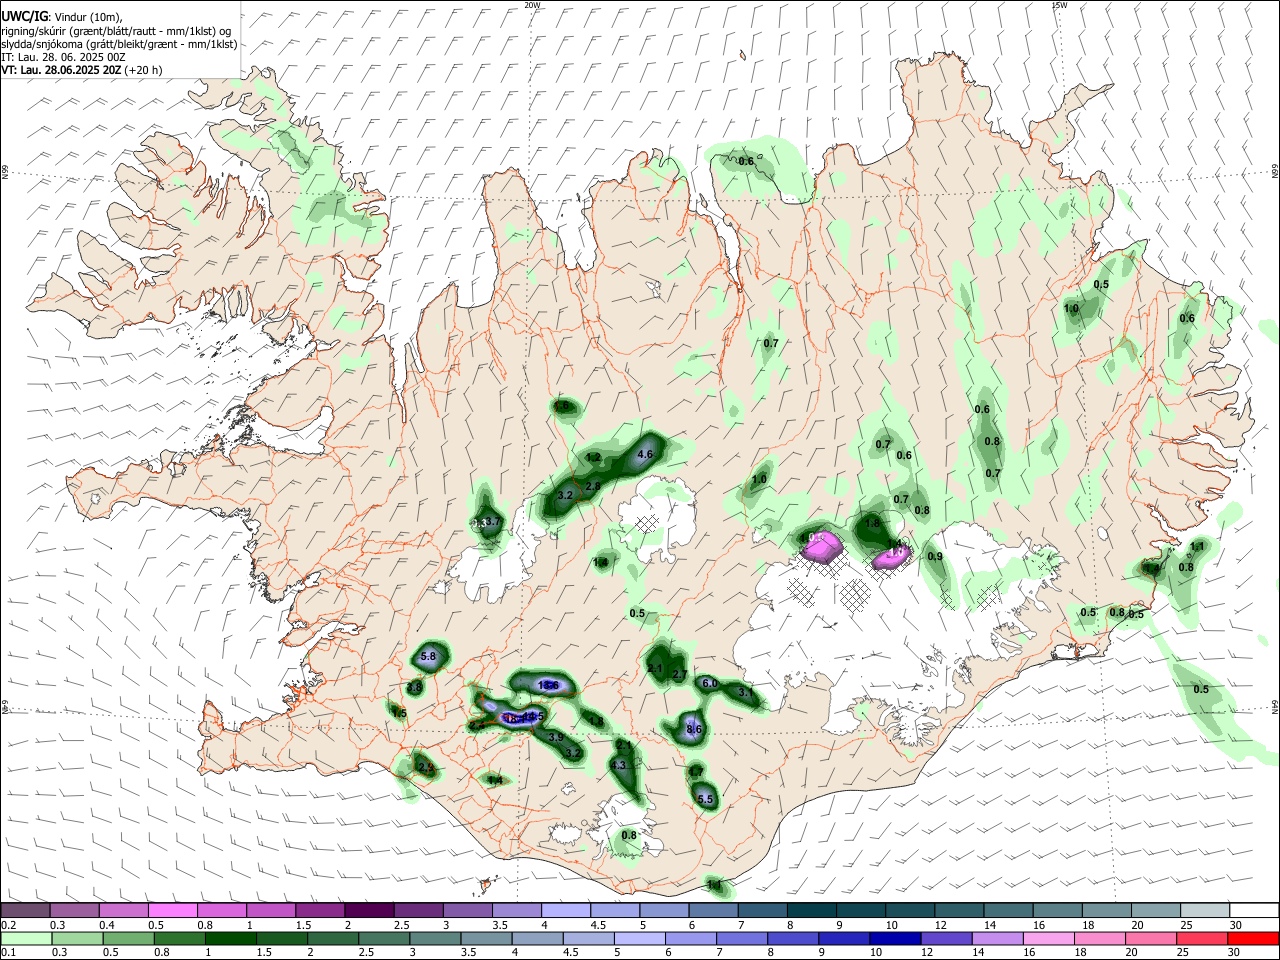Select the 3.1 precipitation label

coord(745,692)
